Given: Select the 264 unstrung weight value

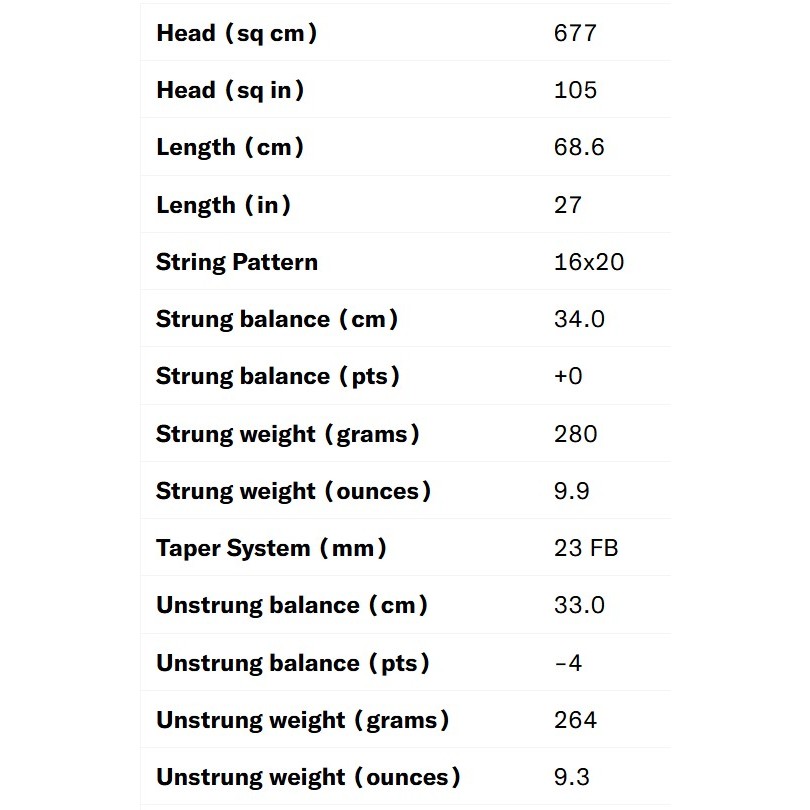Looking at the screenshot, I should (575, 720).
